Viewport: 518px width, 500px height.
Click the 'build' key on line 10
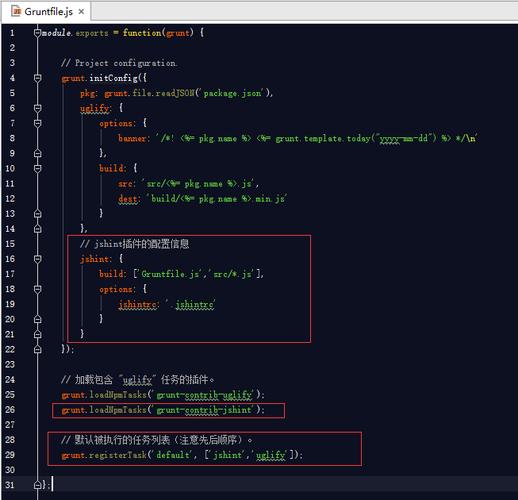coord(111,168)
